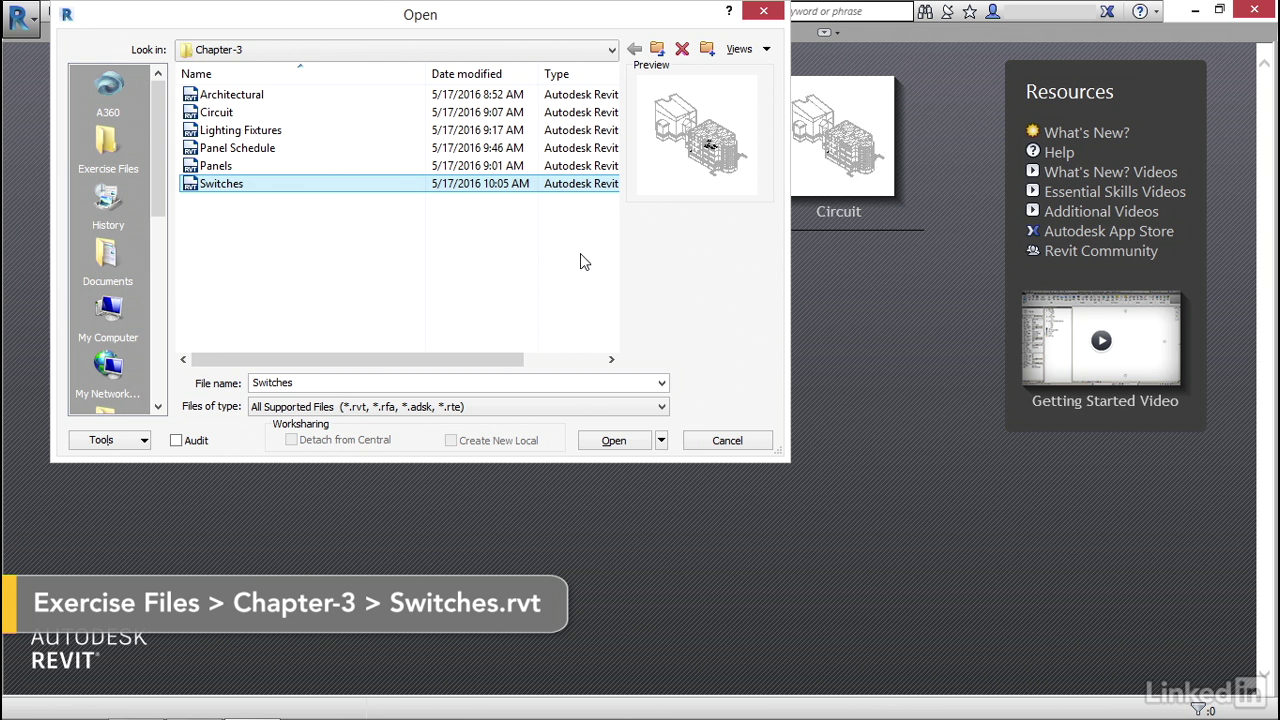Click the Help question mark icon
Screen dimensions: 1280x720
[1140, 12]
